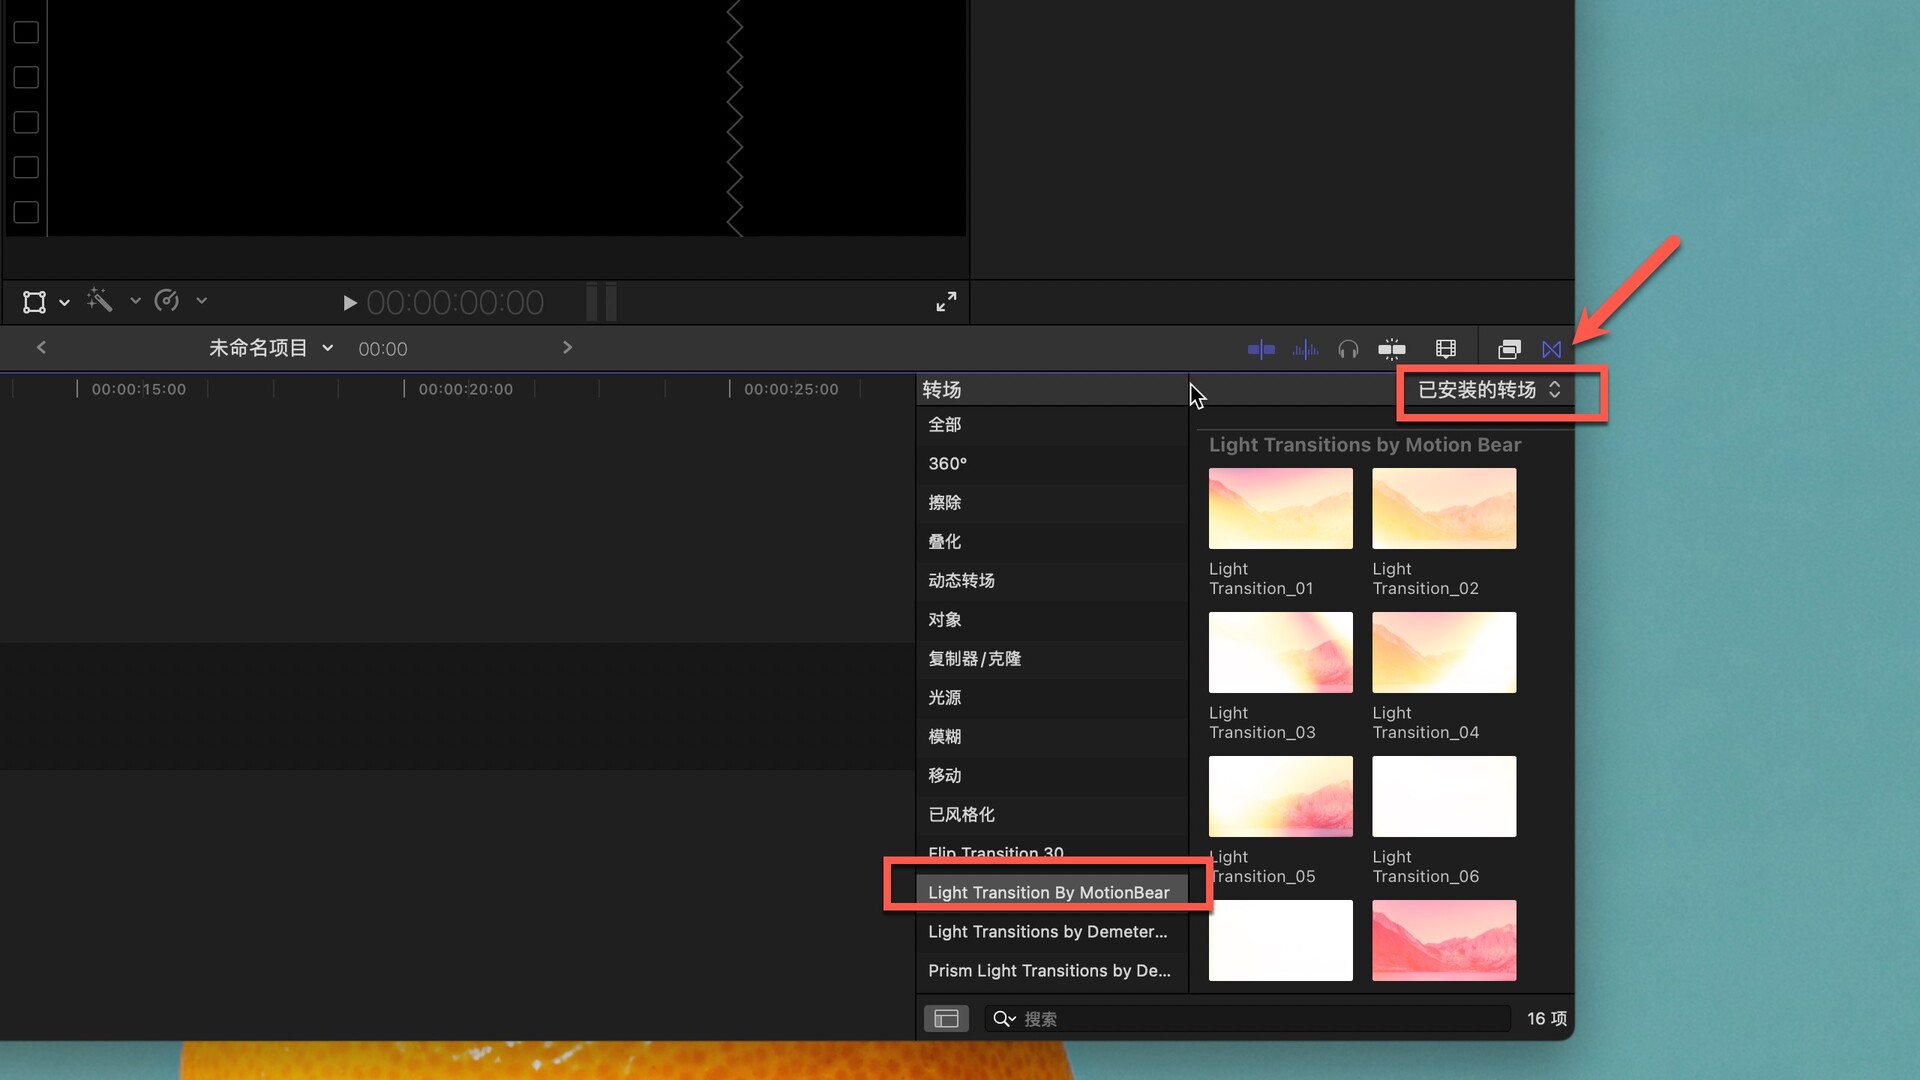Toggle timeline snapping
The width and height of the screenshot is (1920, 1080).
click(1392, 349)
